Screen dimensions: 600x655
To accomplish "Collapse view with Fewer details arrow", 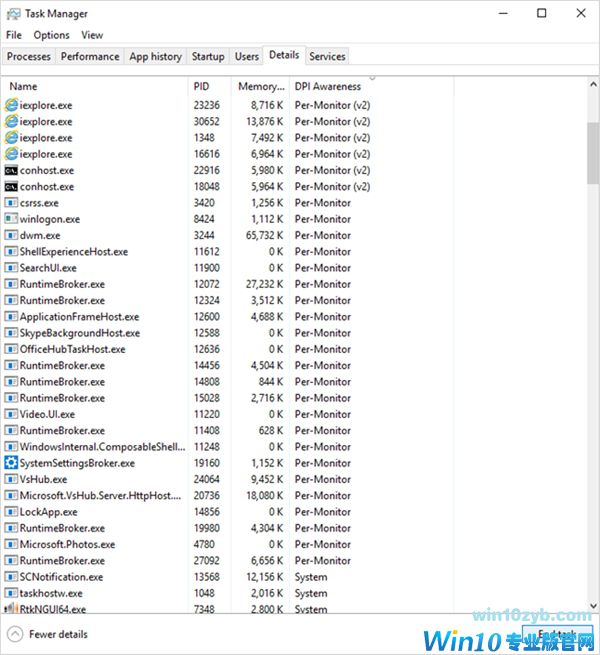I will [15, 634].
